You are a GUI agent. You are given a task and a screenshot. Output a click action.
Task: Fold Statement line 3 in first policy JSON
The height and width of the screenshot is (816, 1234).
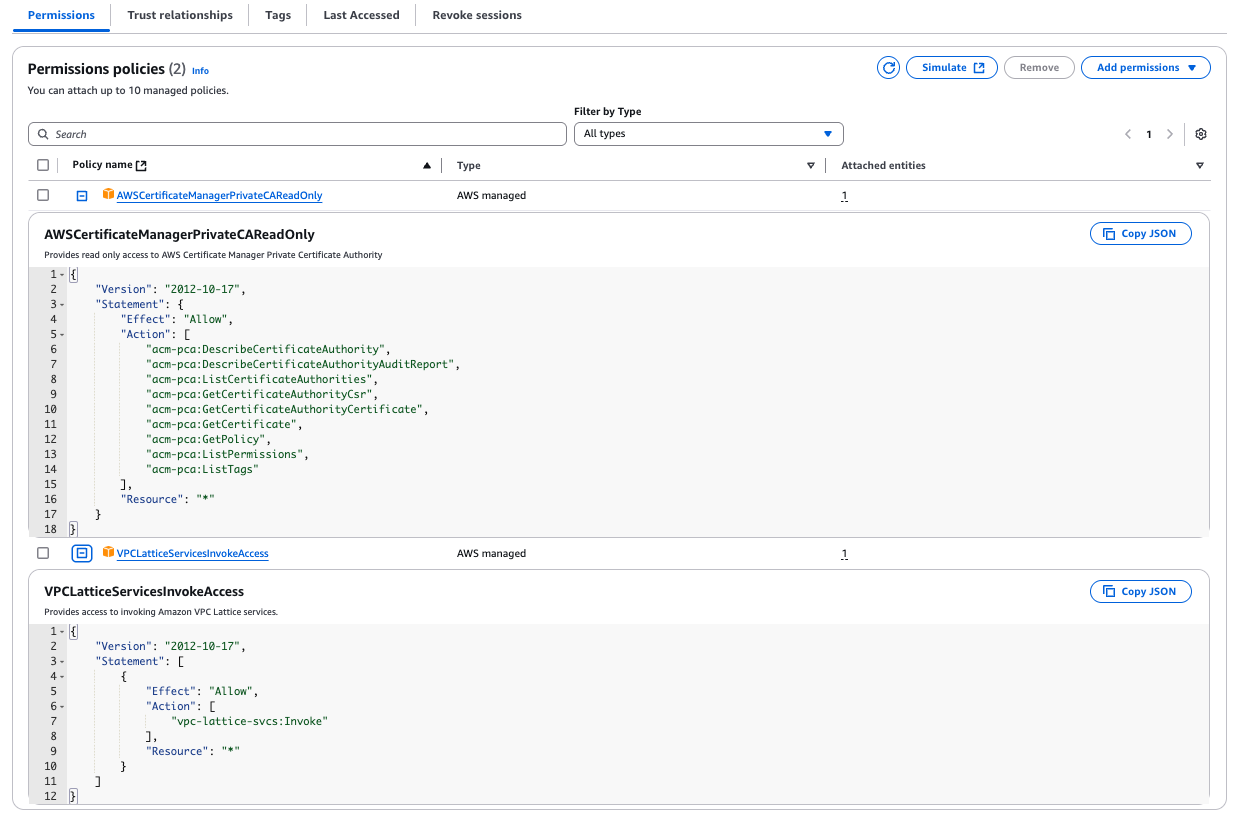[x=62, y=304]
